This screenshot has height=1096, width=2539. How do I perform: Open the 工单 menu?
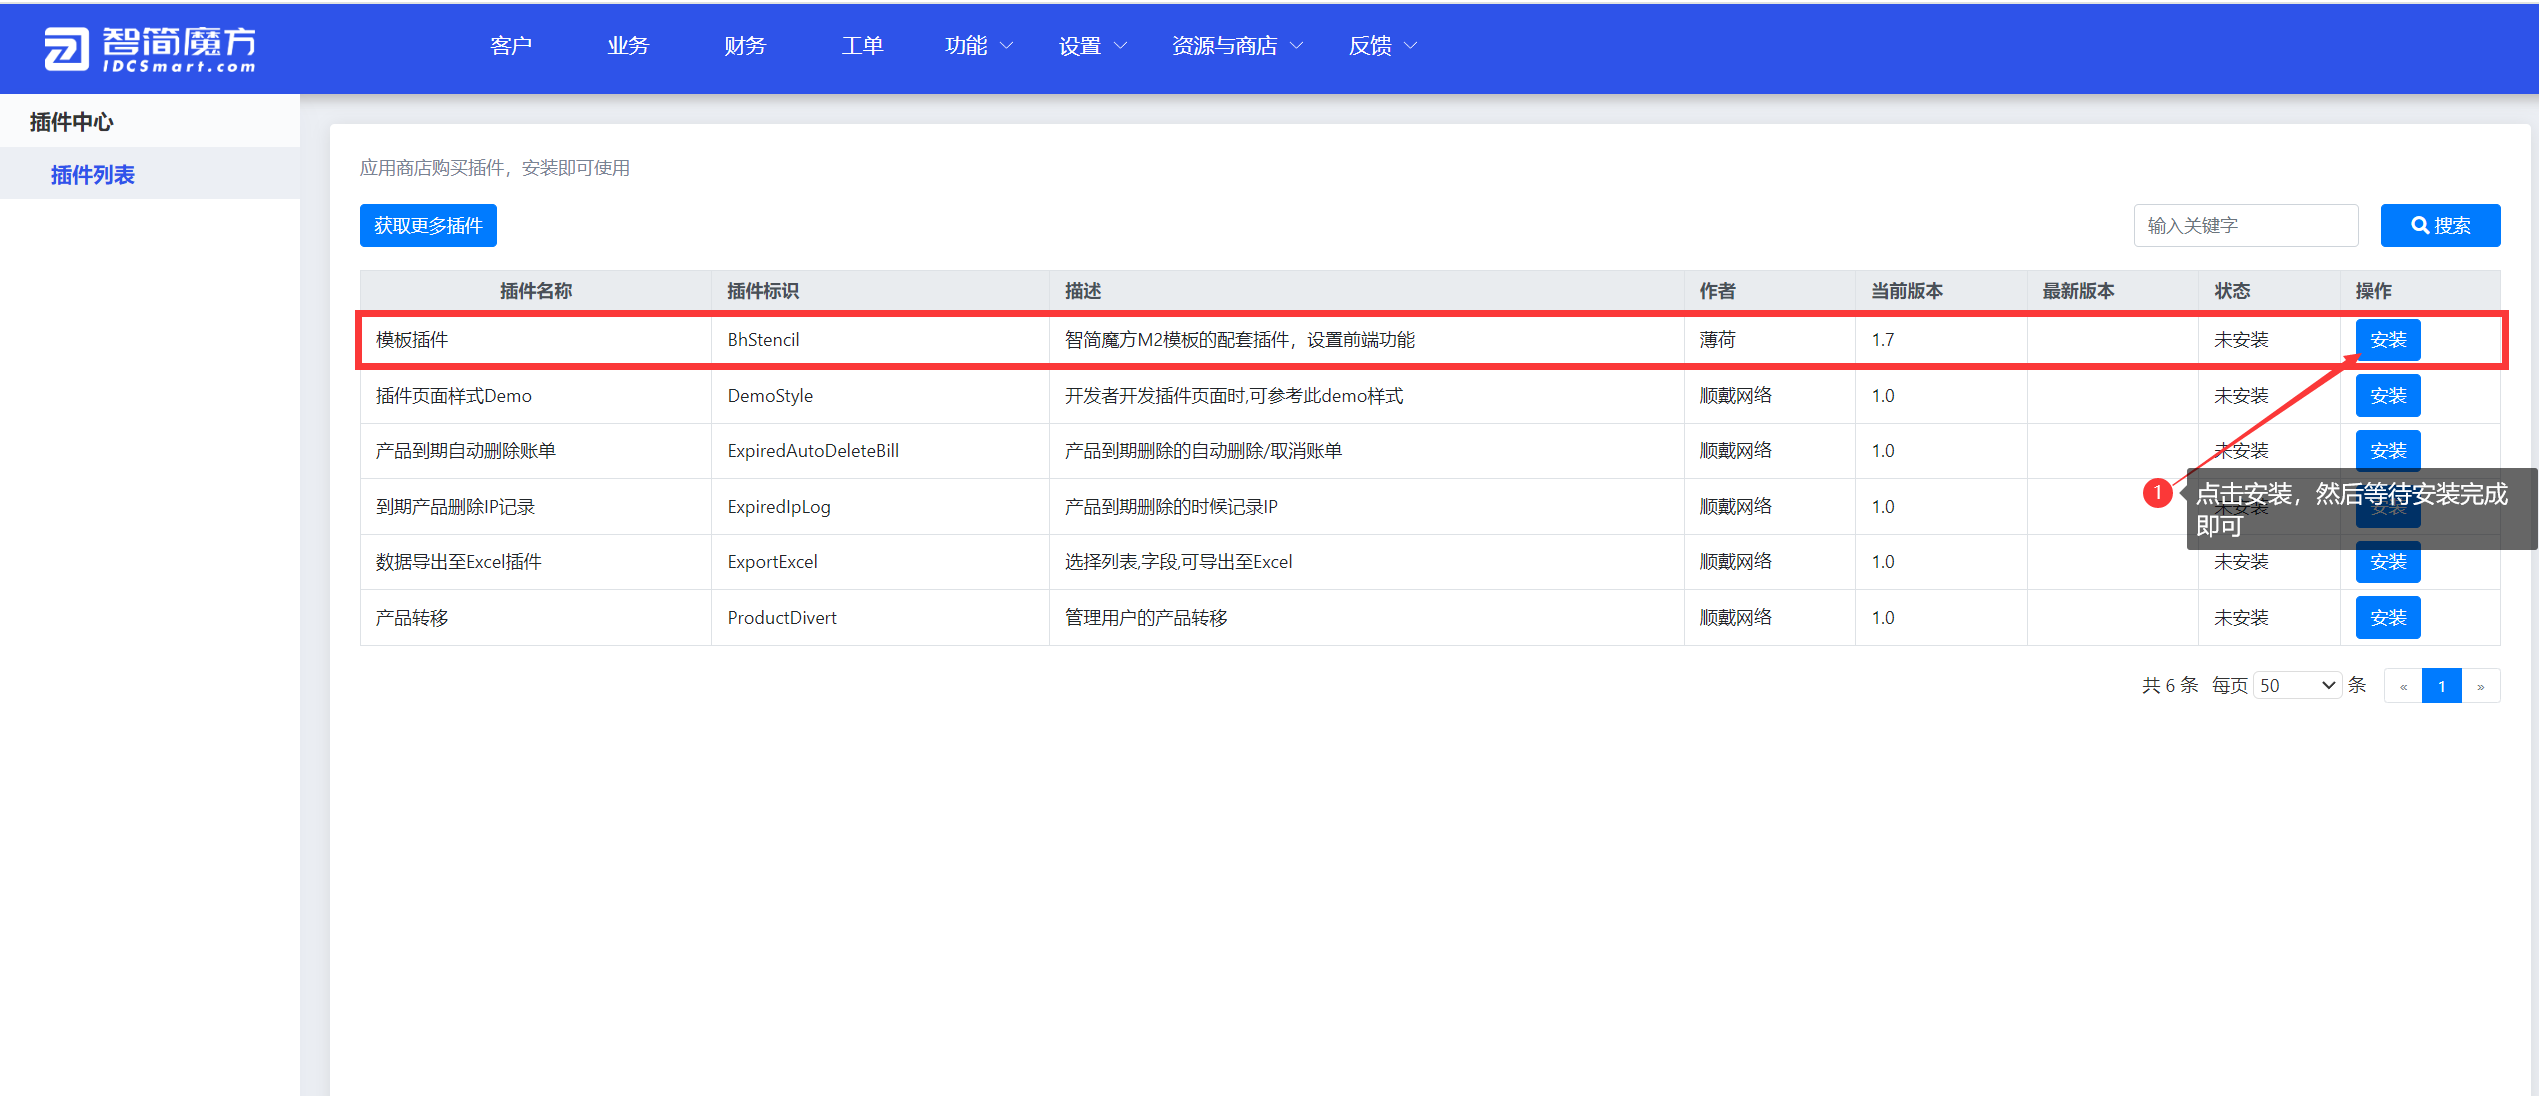point(862,46)
